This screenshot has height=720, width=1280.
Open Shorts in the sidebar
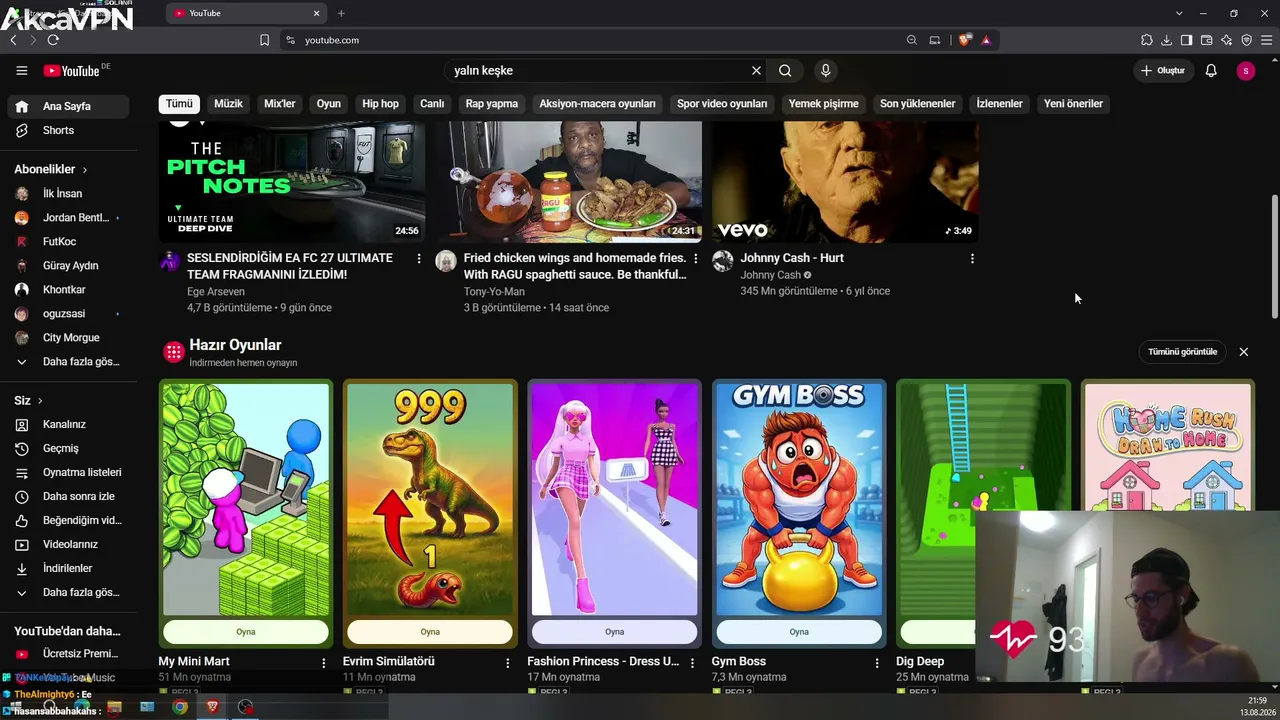pos(68,130)
